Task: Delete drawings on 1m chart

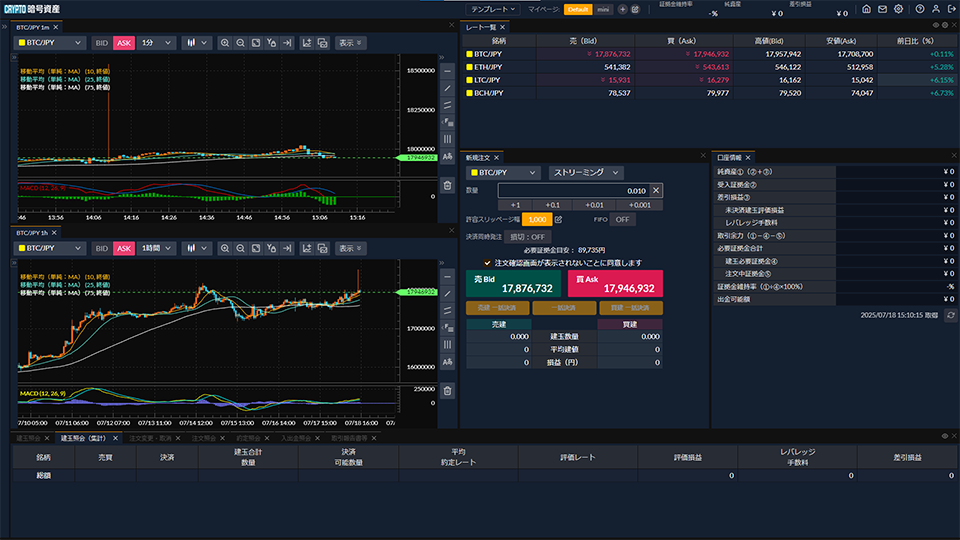Action: [x=448, y=185]
